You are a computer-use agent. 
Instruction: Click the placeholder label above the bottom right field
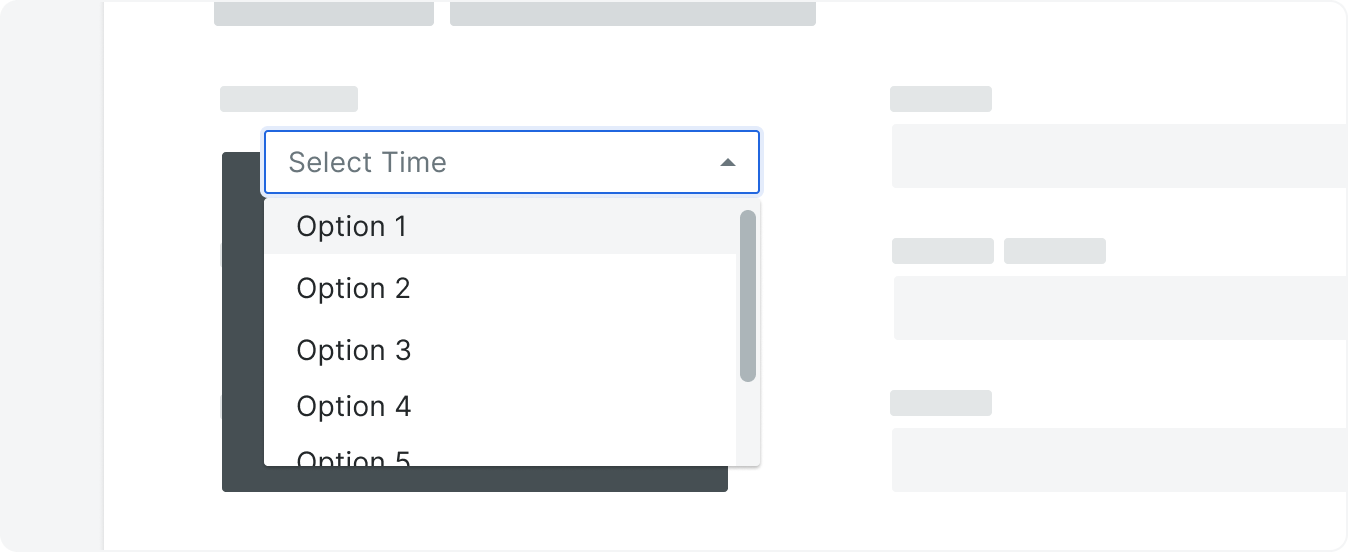pyautogui.click(x=941, y=403)
